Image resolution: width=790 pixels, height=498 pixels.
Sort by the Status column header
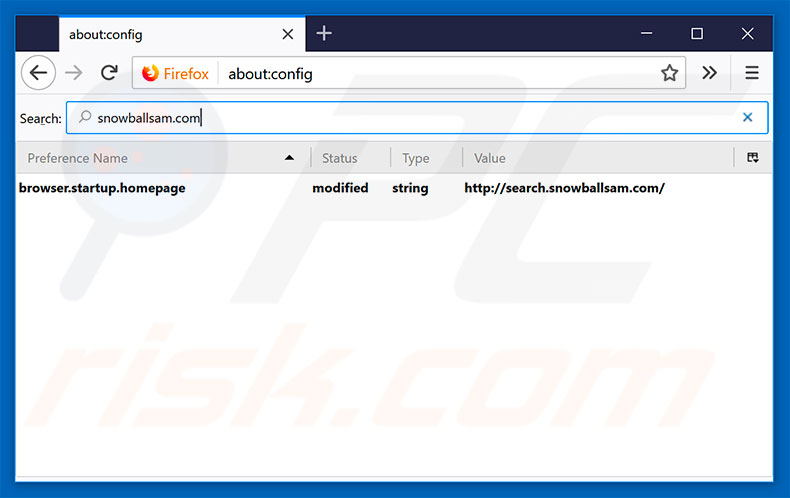[350, 158]
